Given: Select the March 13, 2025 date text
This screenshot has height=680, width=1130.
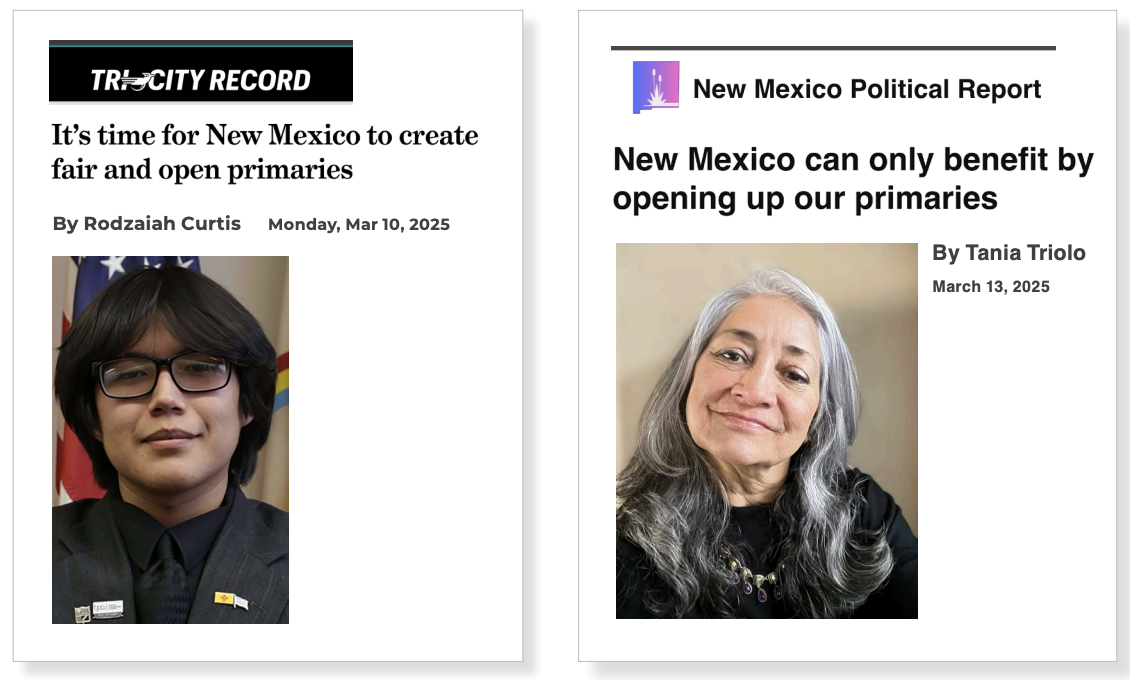Looking at the screenshot, I should pyautogui.click(x=991, y=287).
